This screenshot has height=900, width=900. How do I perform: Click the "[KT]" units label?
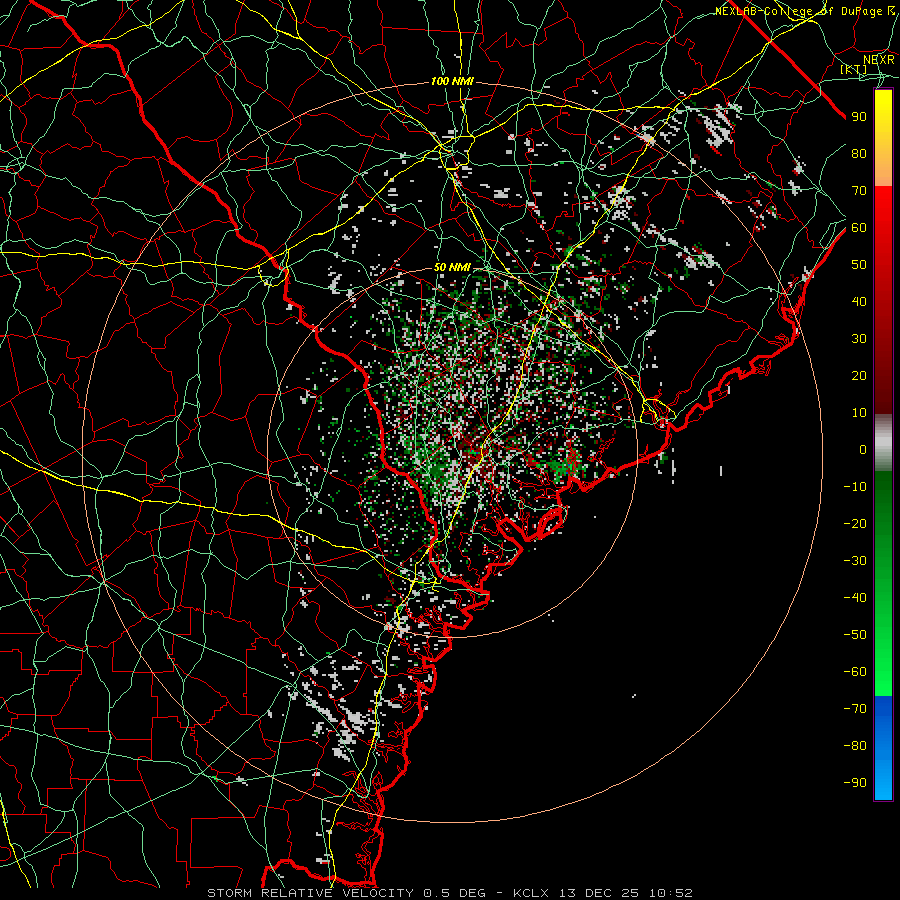coord(854,70)
